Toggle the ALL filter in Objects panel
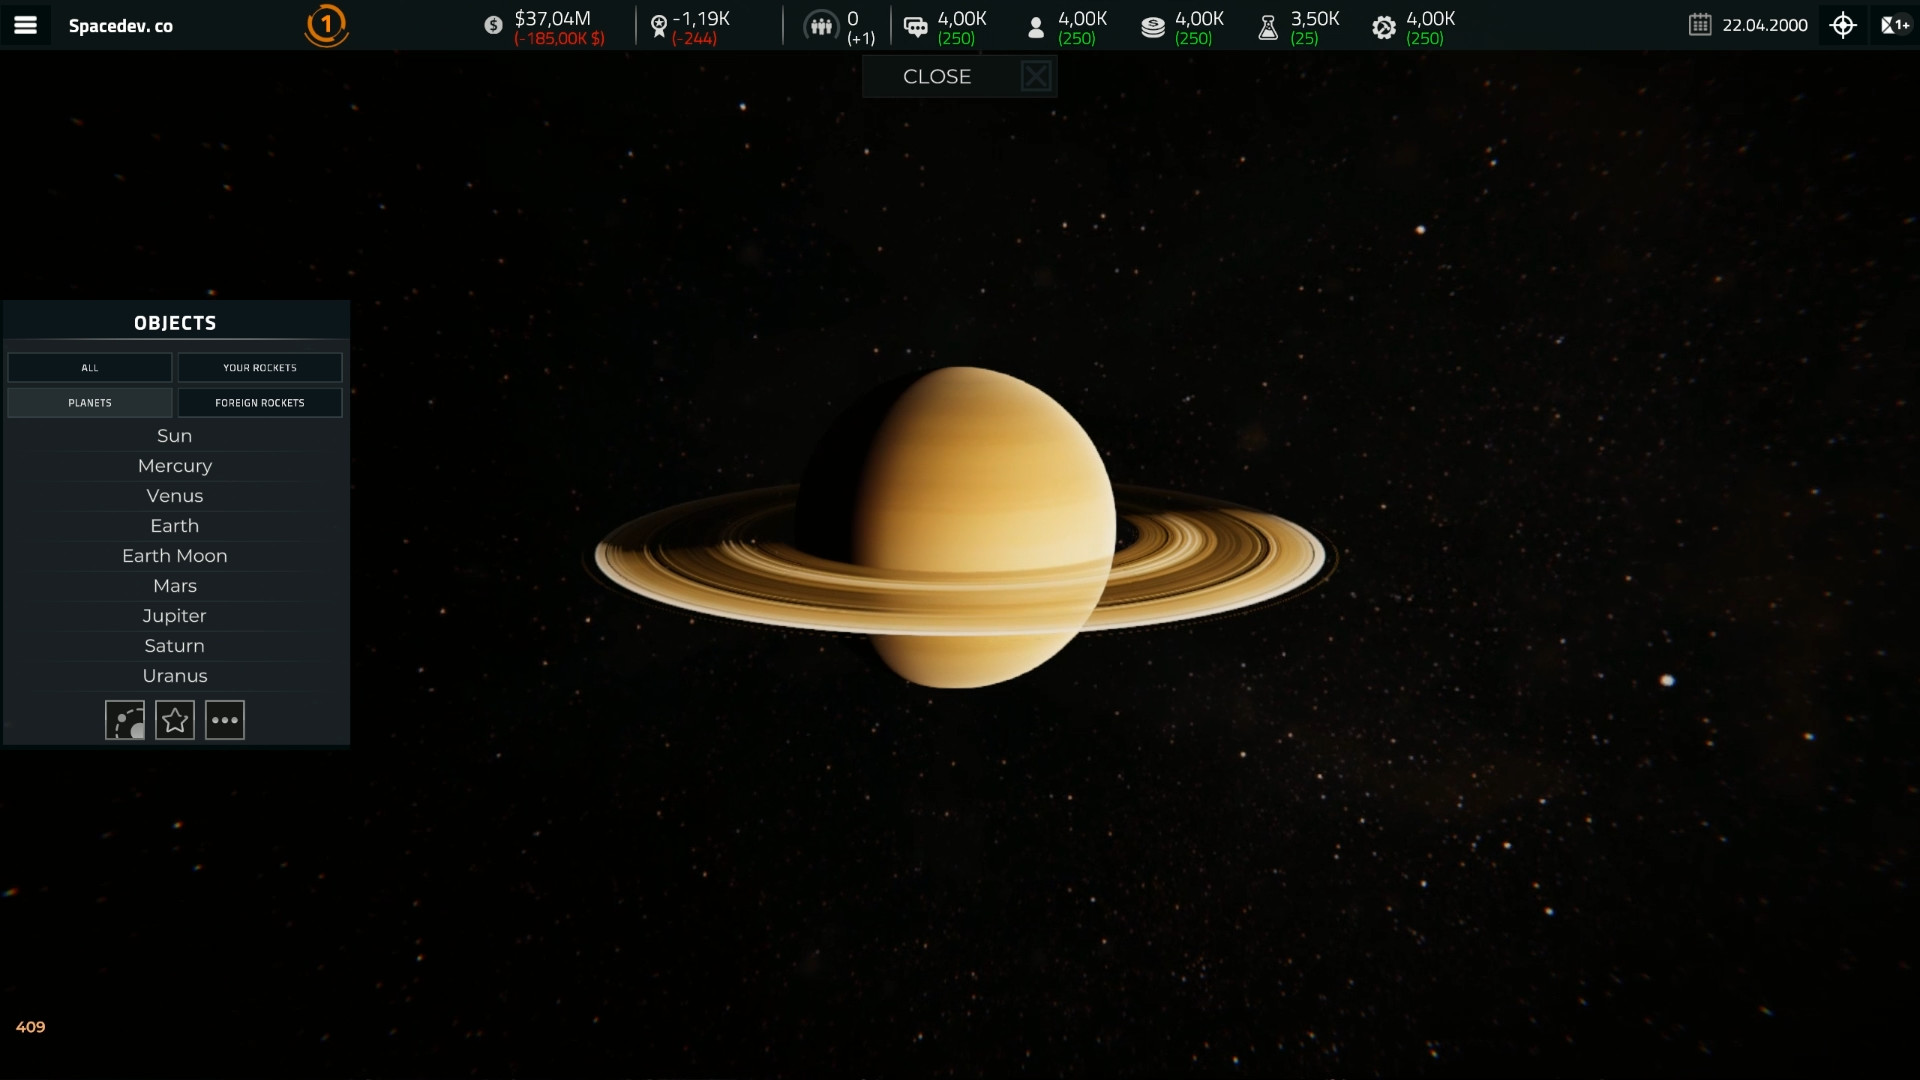 click(x=89, y=367)
